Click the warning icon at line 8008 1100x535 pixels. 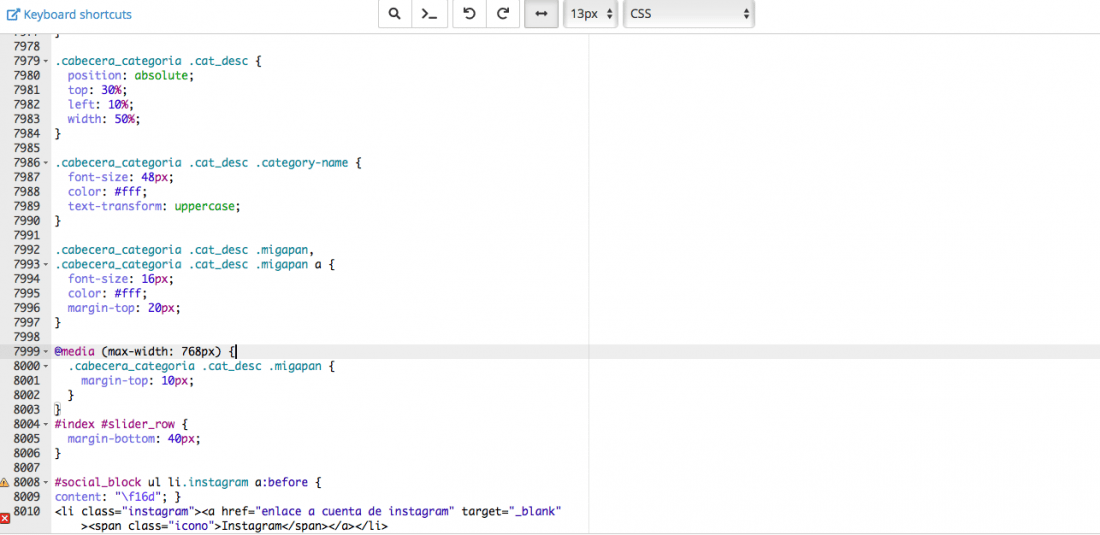(5, 482)
